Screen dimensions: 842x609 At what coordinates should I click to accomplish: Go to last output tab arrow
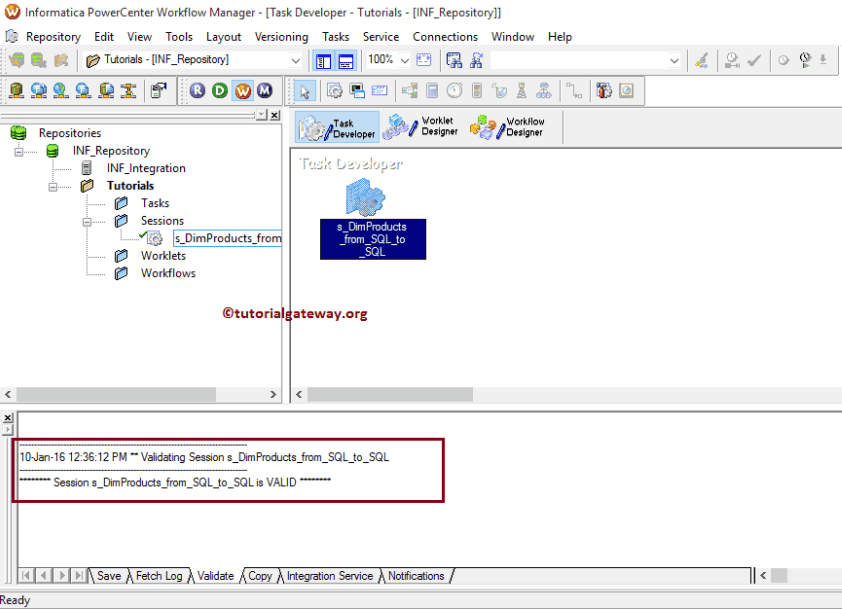tap(79, 576)
